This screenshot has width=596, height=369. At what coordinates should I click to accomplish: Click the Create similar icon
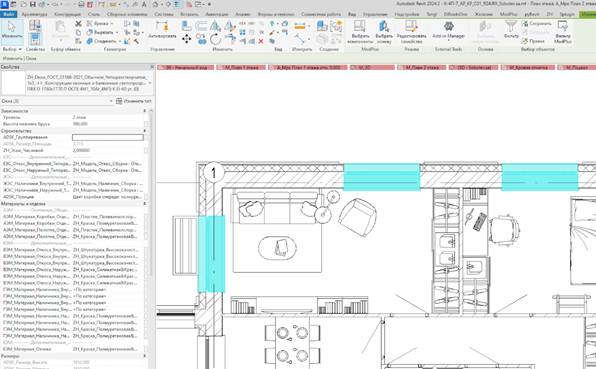[322, 26]
